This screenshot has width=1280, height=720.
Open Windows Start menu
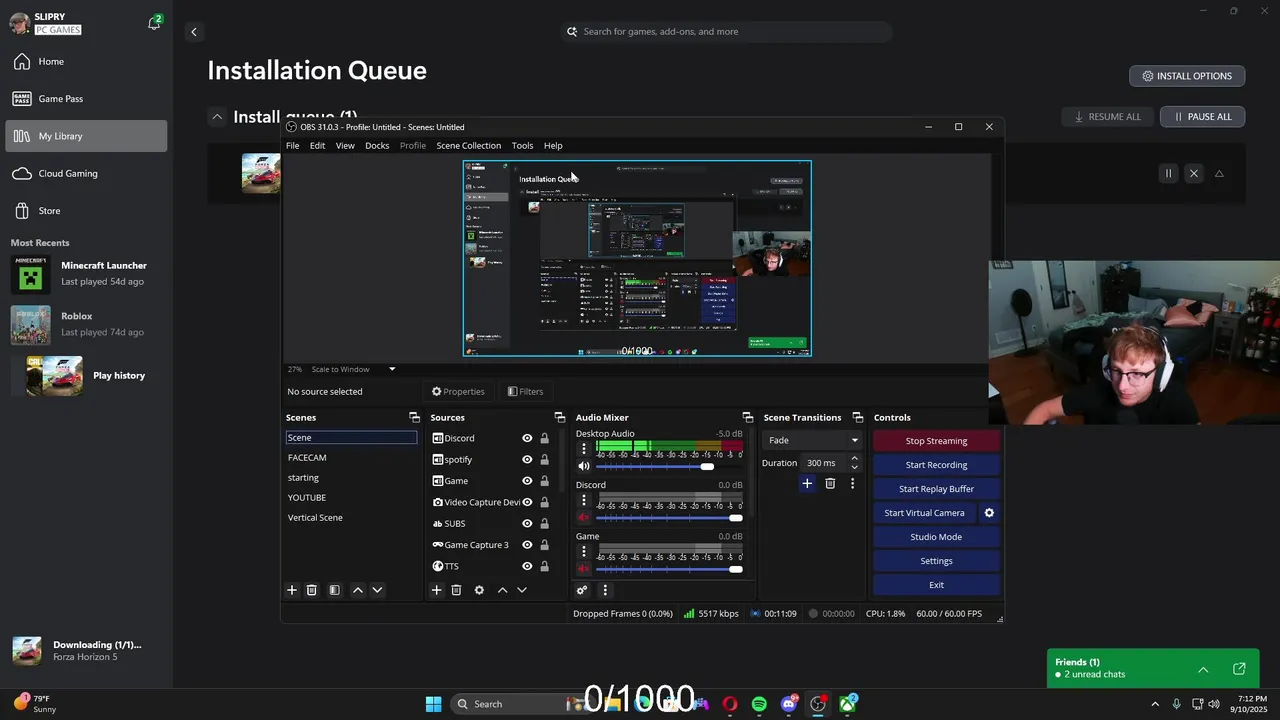click(x=433, y=704)
